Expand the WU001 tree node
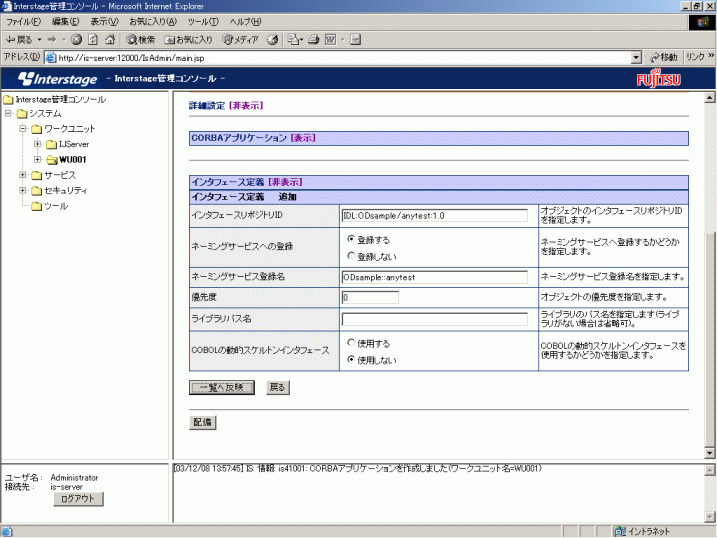 pyautogui.click(x=37, y=159)
